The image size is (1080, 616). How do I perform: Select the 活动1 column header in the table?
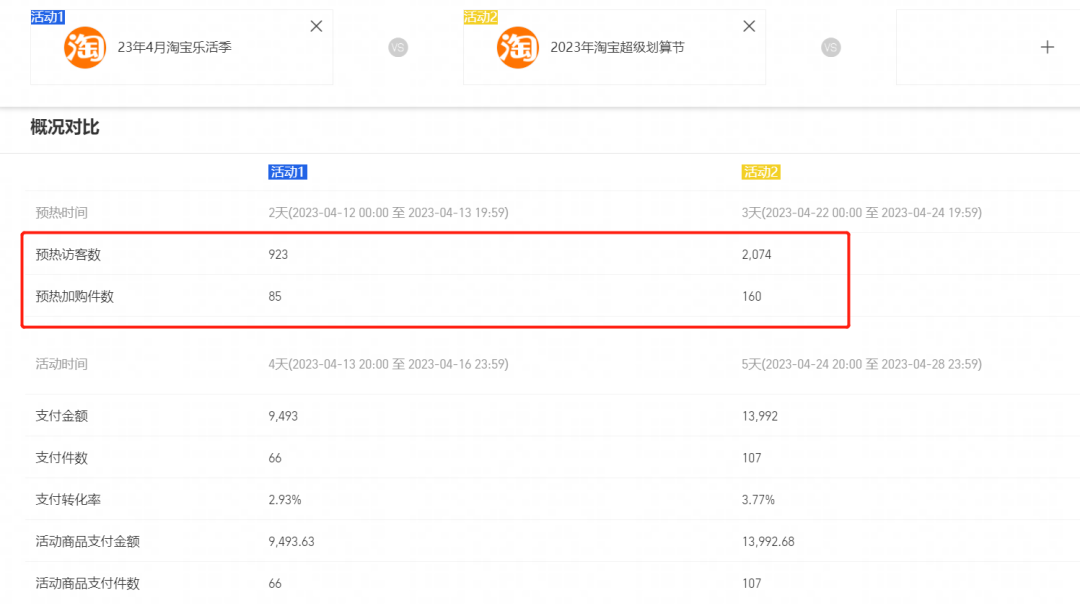288,172
